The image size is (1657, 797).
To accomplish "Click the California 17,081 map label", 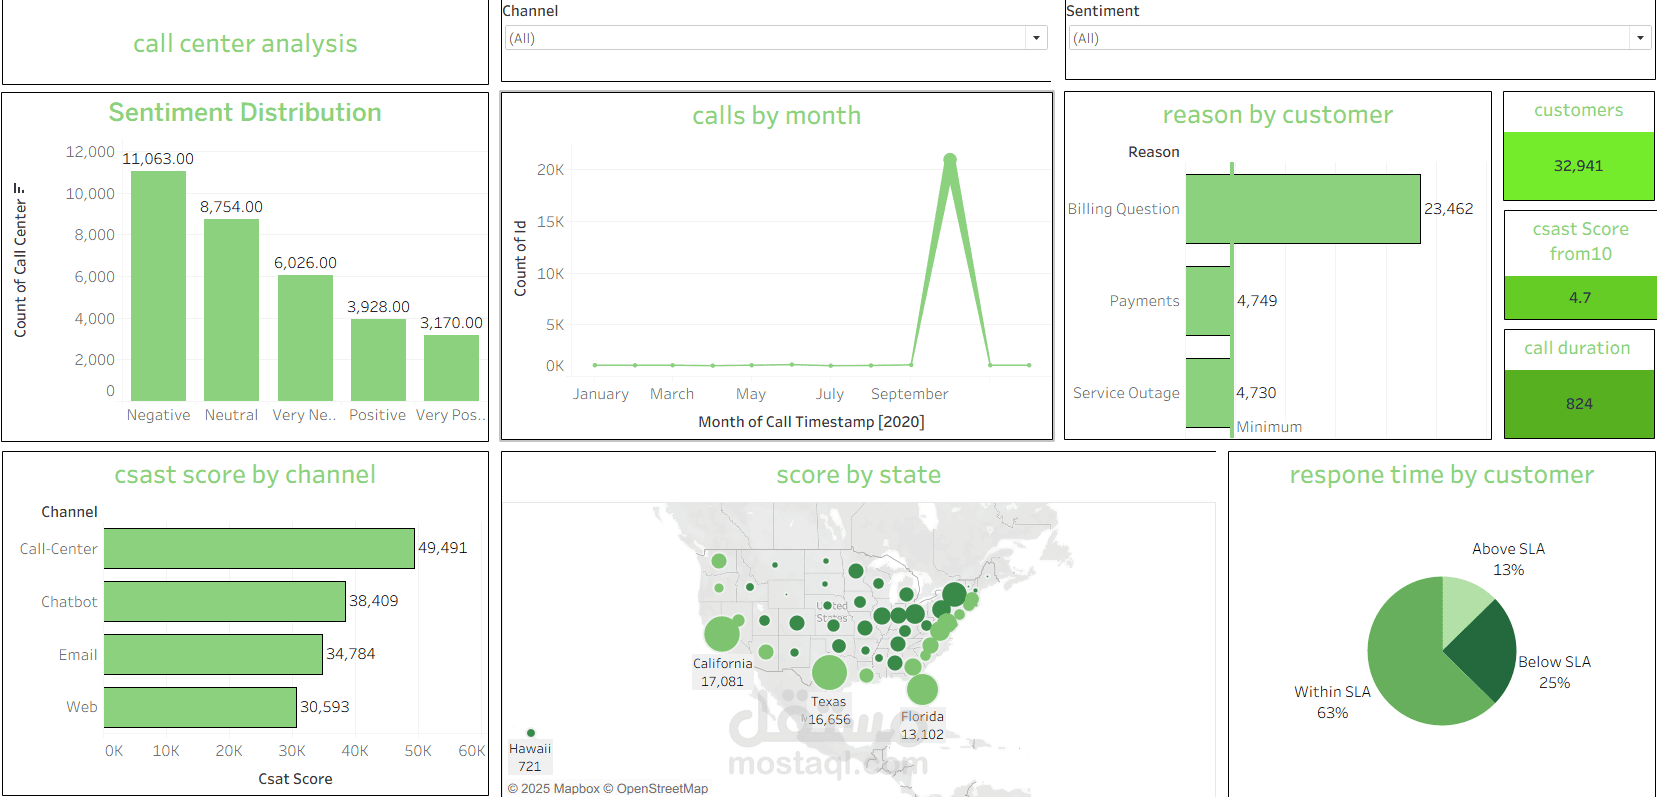I will [x=722, y=672].
